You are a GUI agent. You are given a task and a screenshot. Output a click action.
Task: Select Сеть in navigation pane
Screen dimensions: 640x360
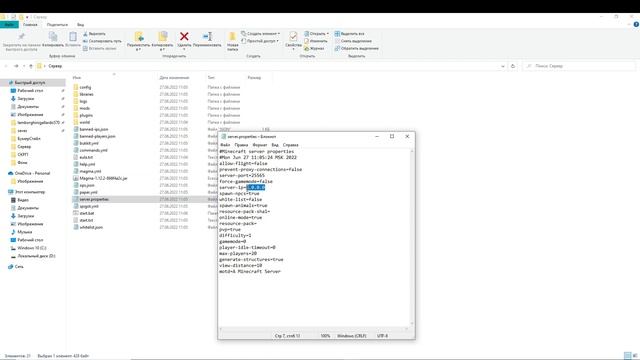[x=19, y=267]
